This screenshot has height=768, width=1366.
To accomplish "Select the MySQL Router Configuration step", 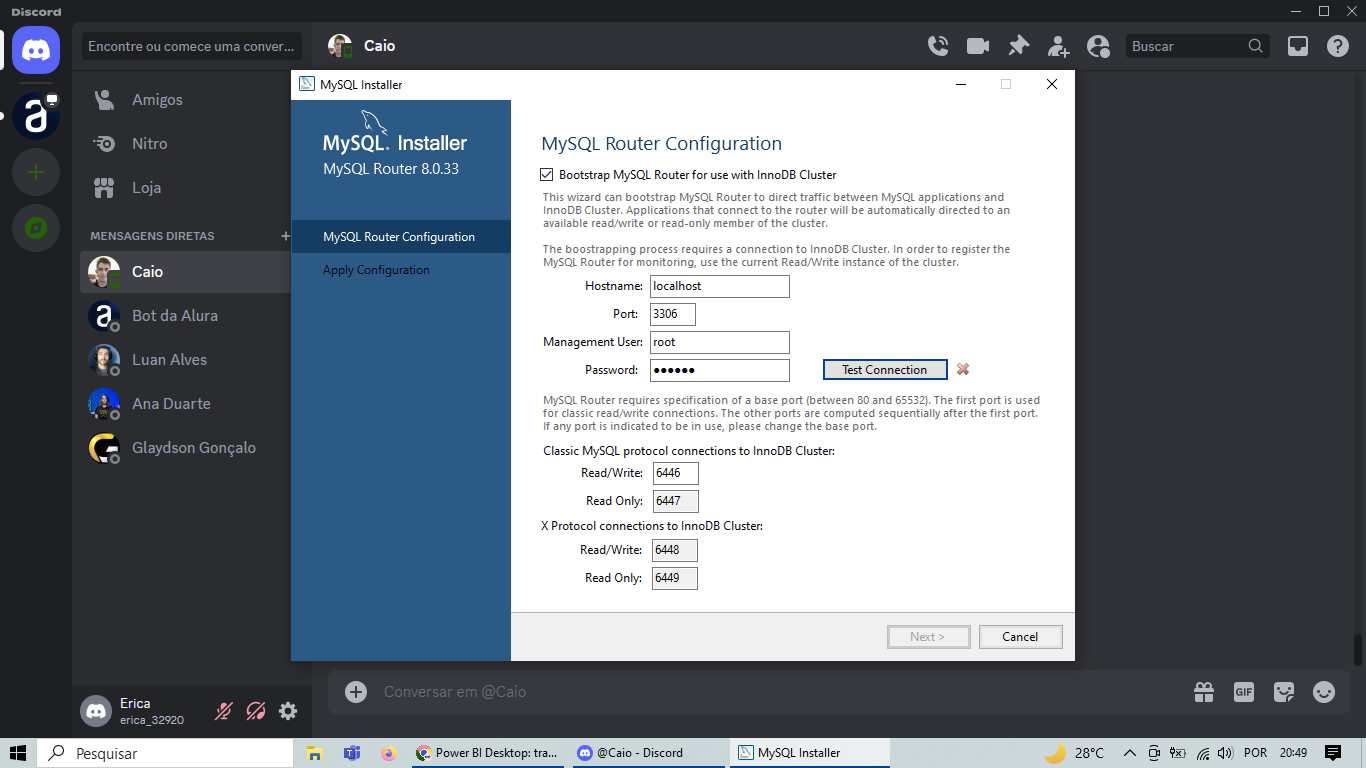I will click(401, 237).
